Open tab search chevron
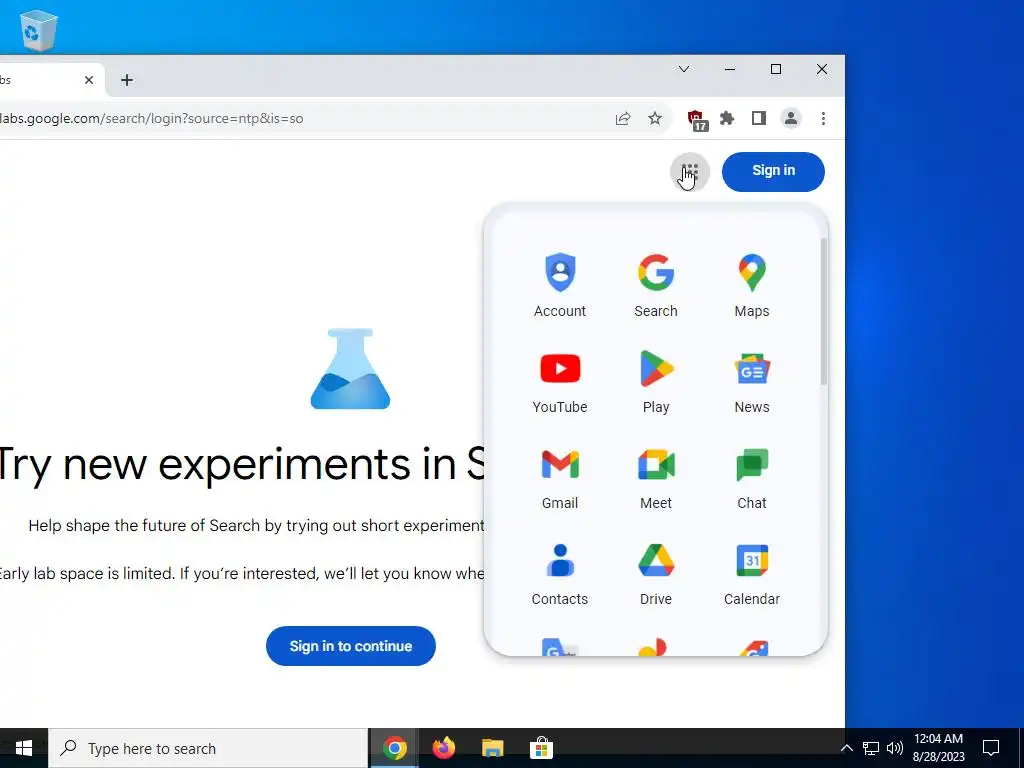The height and width of the screenshot is (768, 1024). pos(684,69)
